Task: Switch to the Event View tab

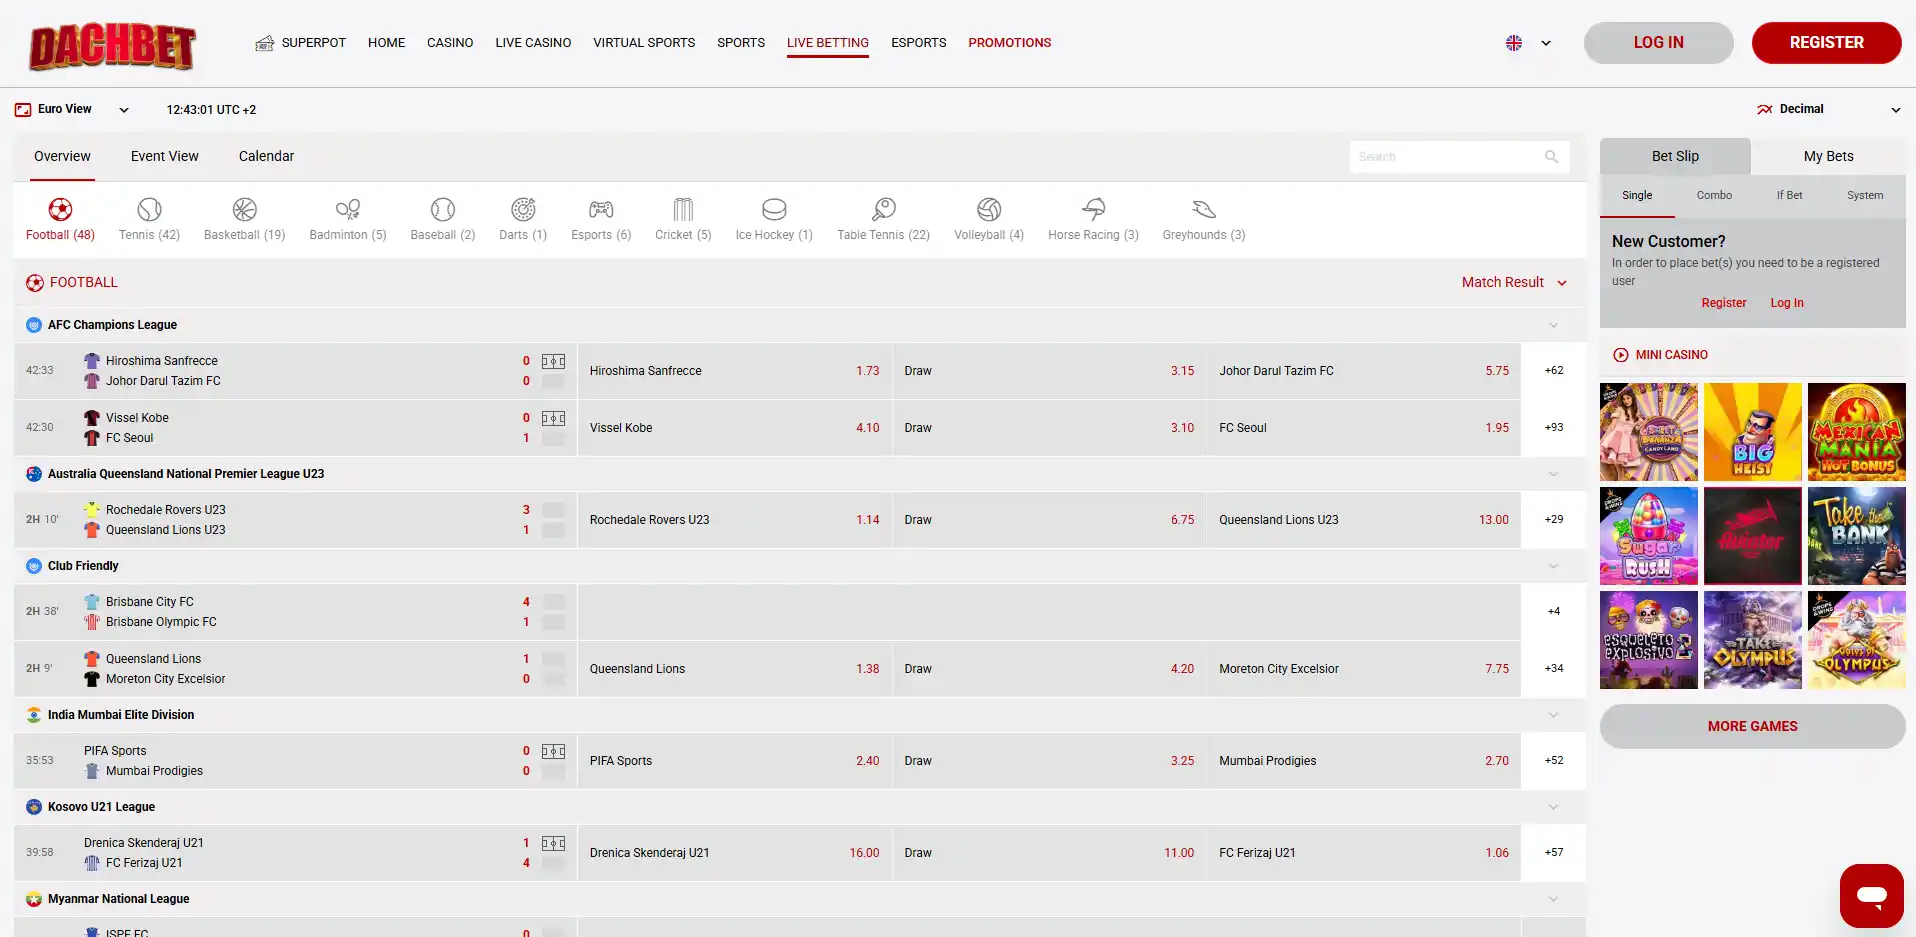Action: [165, 156]
